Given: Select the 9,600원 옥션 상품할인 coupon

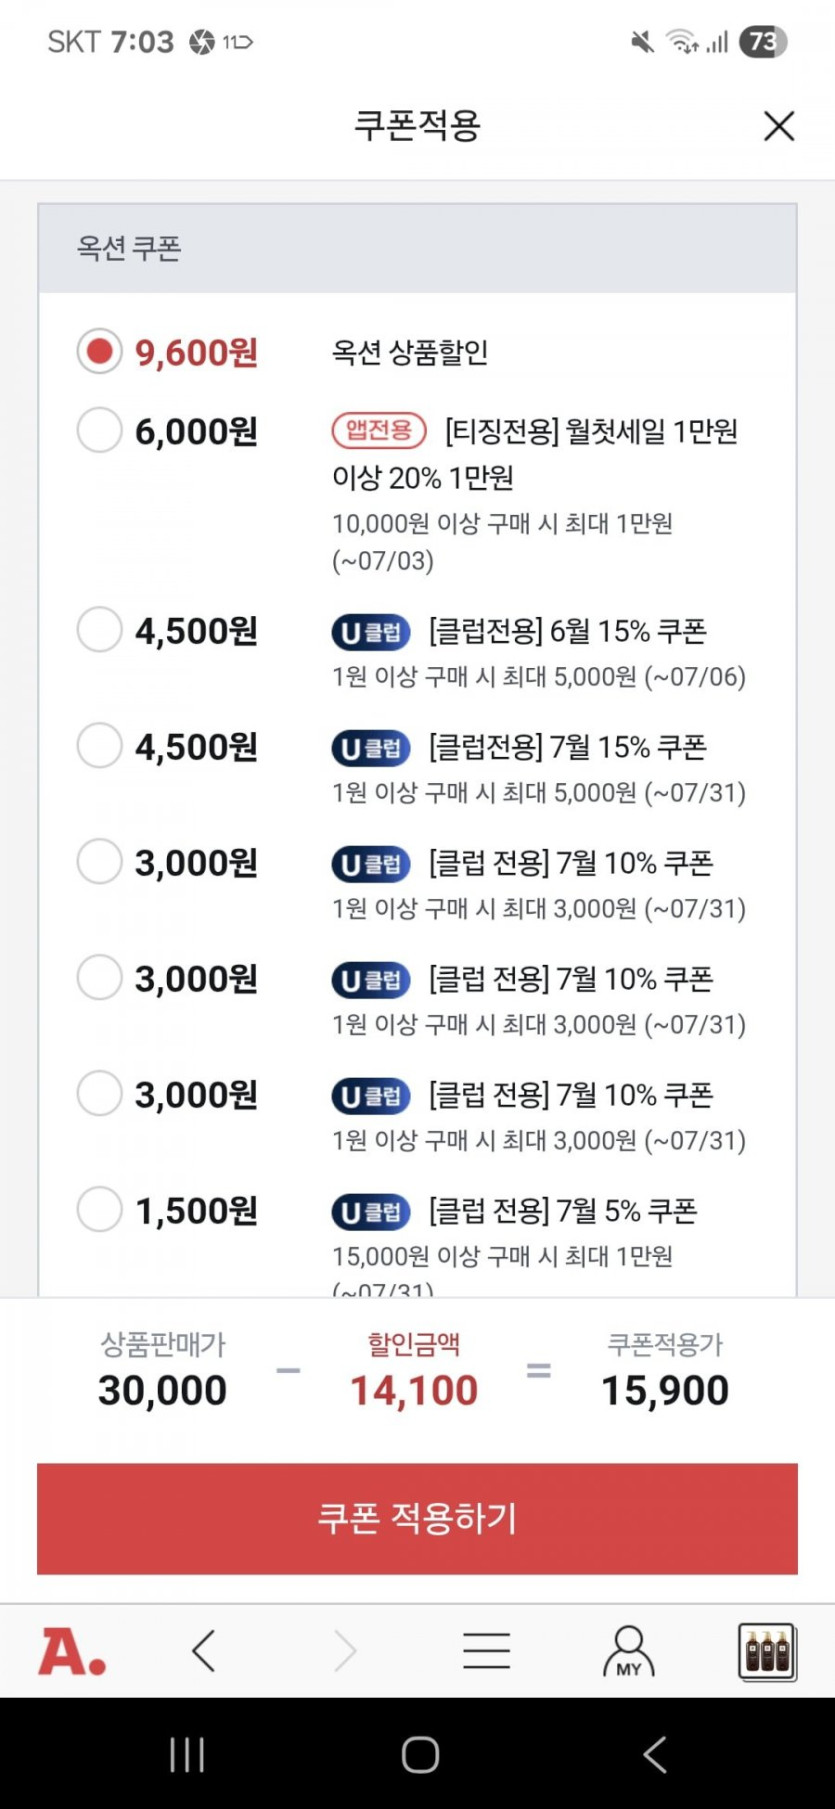Looking at the screenshot, I should (100, 352).
